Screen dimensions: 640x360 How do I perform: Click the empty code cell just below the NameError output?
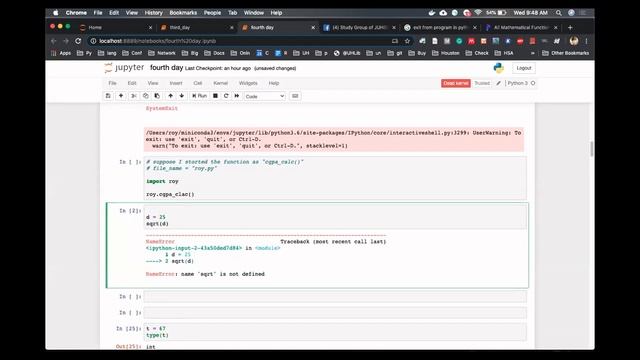coord(335,297)
